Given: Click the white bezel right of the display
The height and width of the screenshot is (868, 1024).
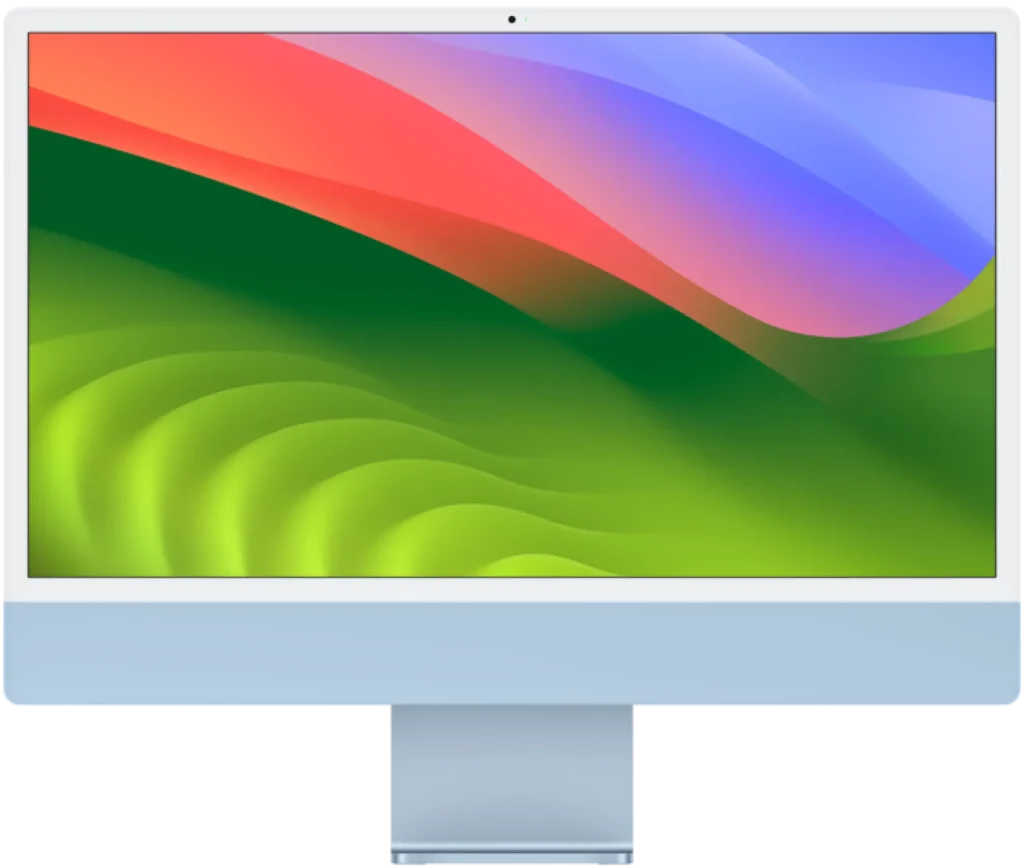Looking at the screenshot, I should (1009, 300).
